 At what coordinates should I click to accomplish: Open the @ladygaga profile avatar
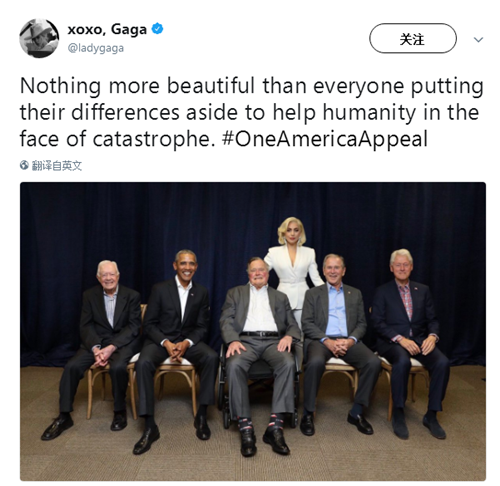click(x=39, y=39)
